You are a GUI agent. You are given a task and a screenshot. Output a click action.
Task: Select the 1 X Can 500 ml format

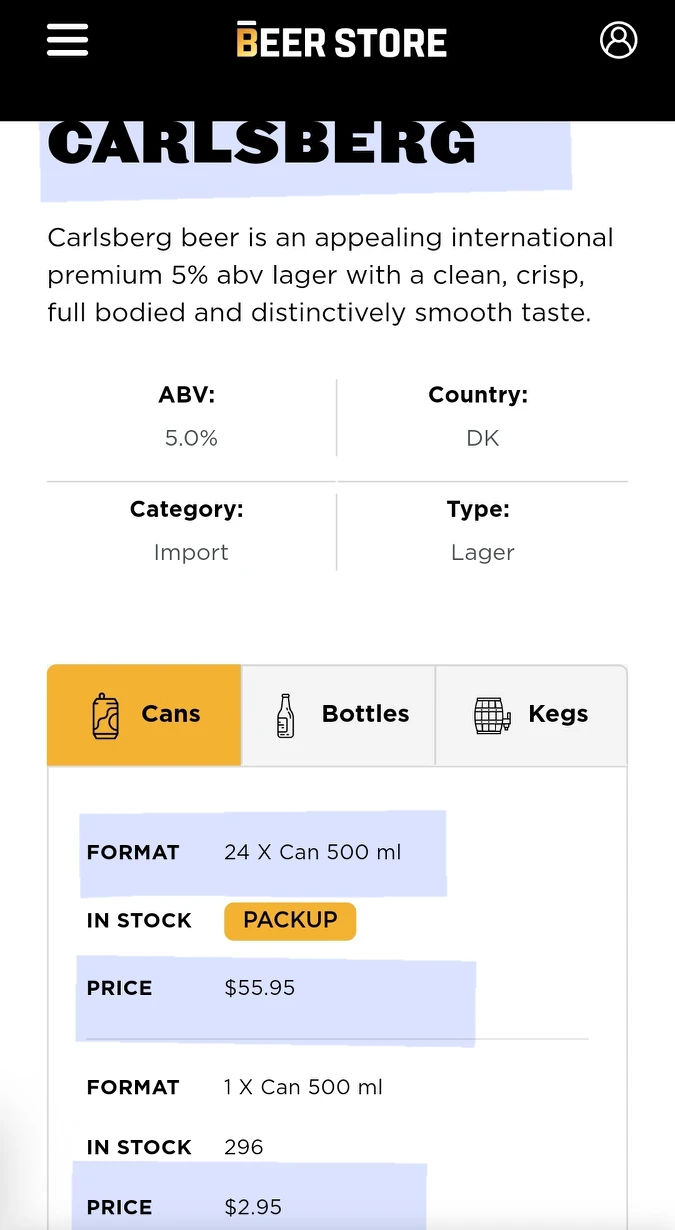pyautogui.click(x=303, y=1088)
